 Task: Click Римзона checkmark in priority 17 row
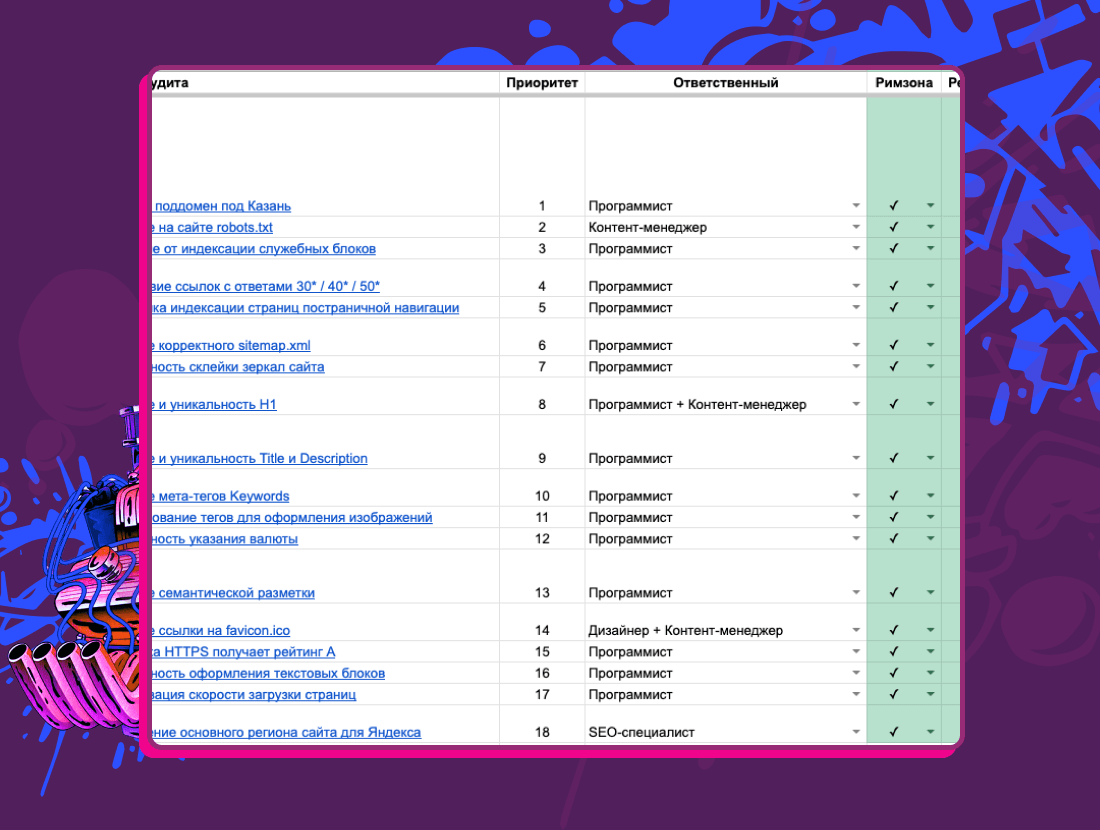[894, 695]
